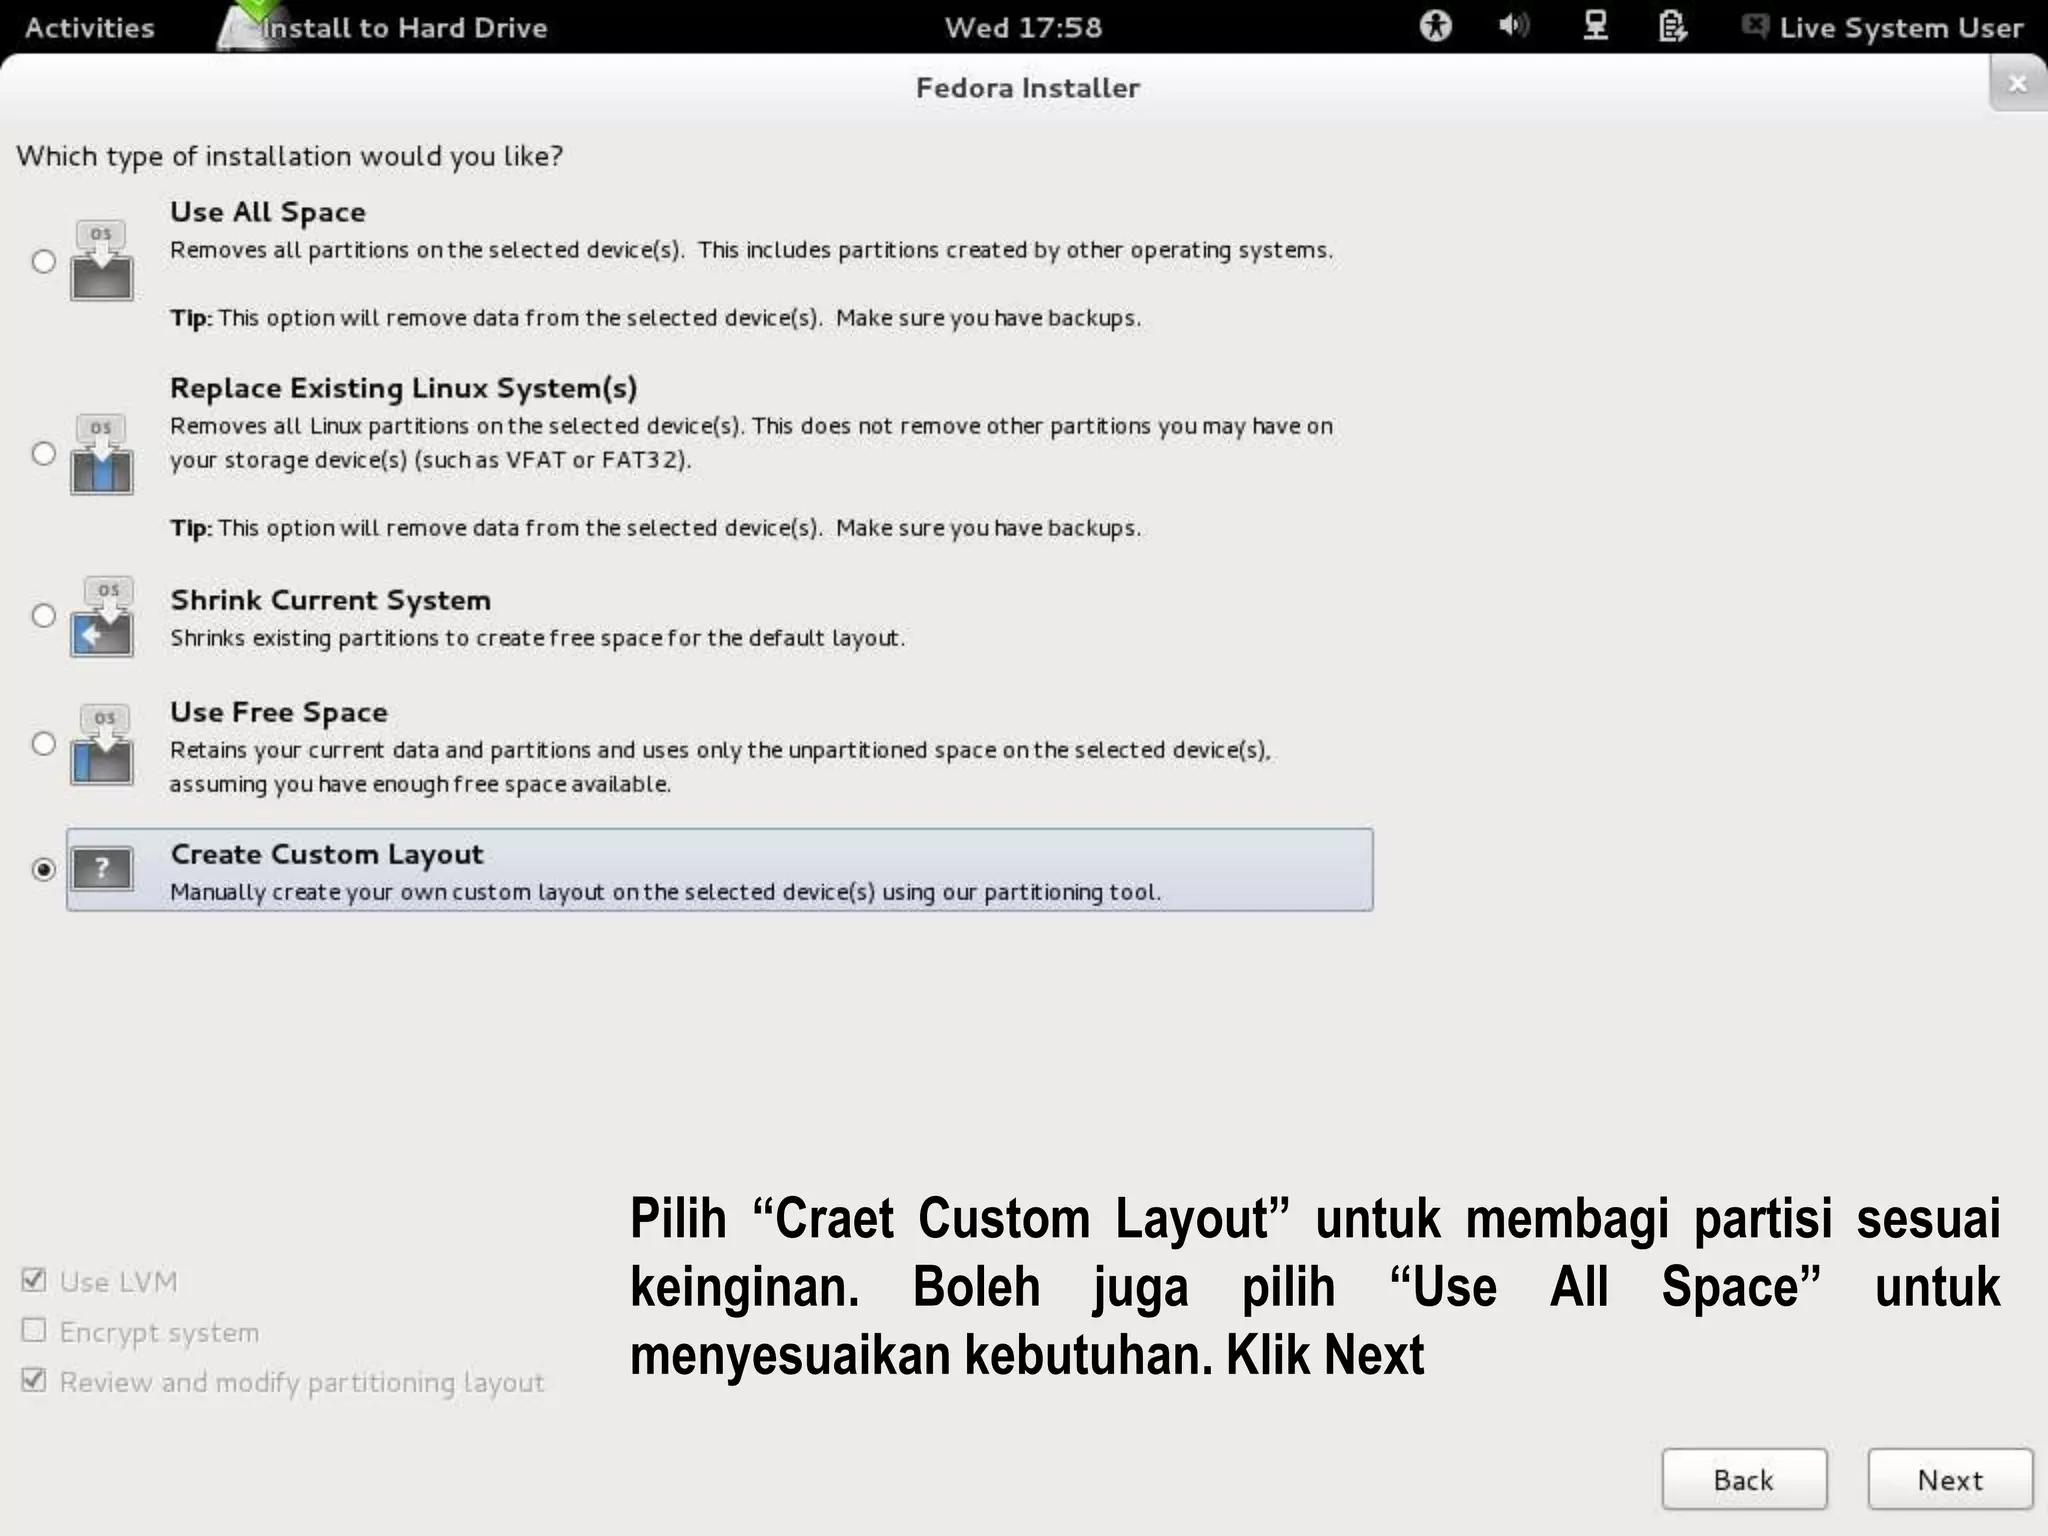Click the Use Free Space heading
The image size is (2048, 1536).
[x=279, y=712]
